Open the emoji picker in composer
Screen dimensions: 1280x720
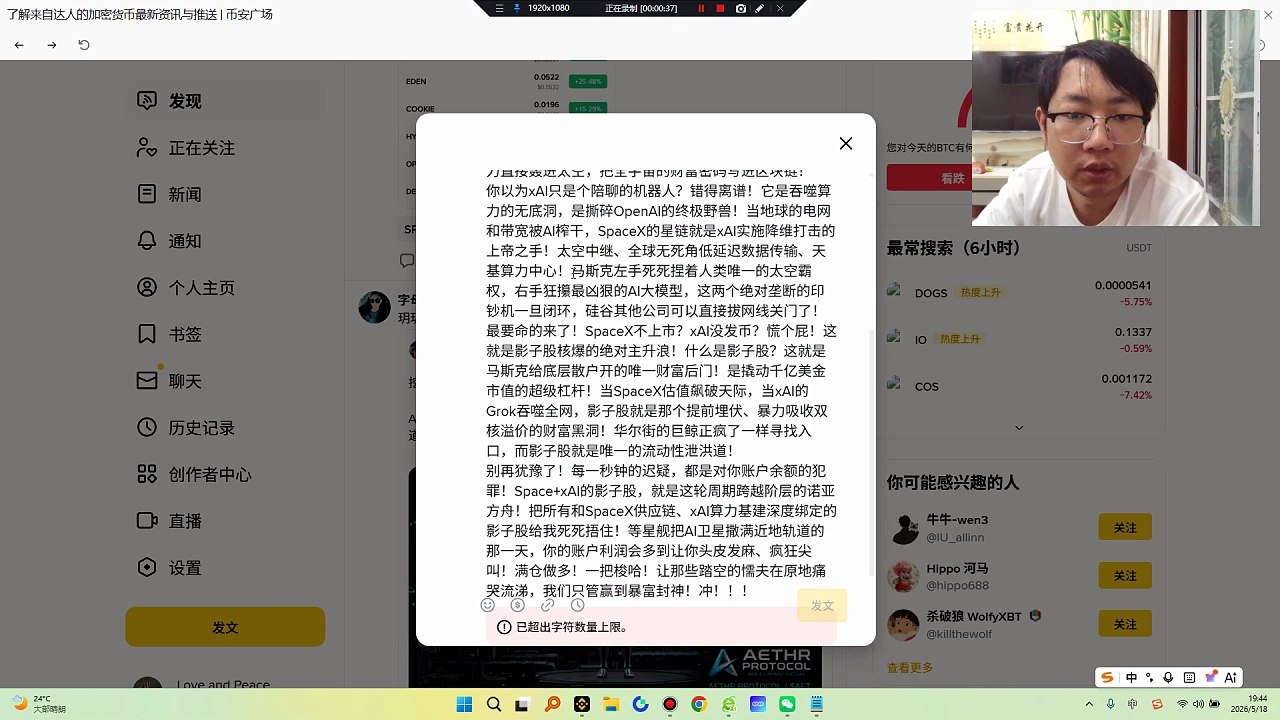pos(488,605)
